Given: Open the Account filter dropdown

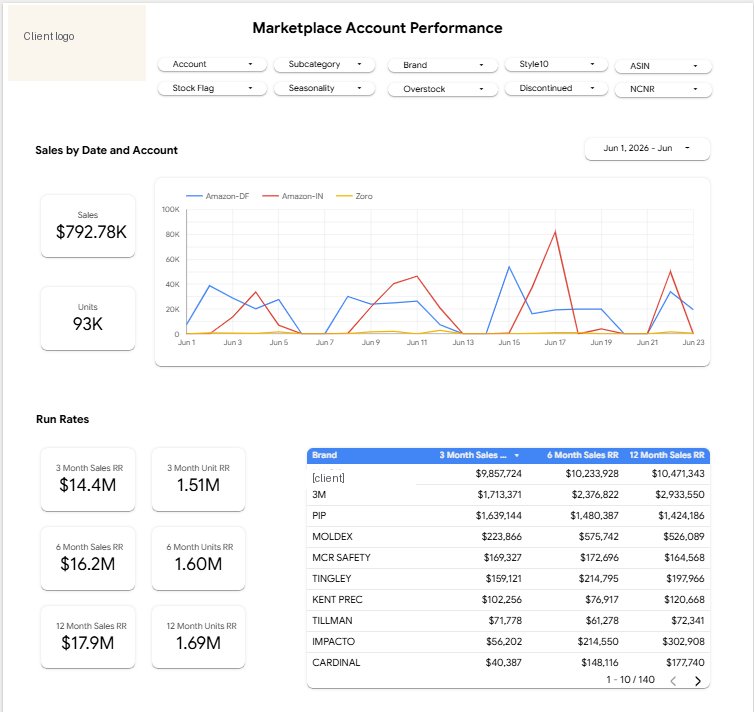Looking at the screenshot, I should (x=212, y=64).
